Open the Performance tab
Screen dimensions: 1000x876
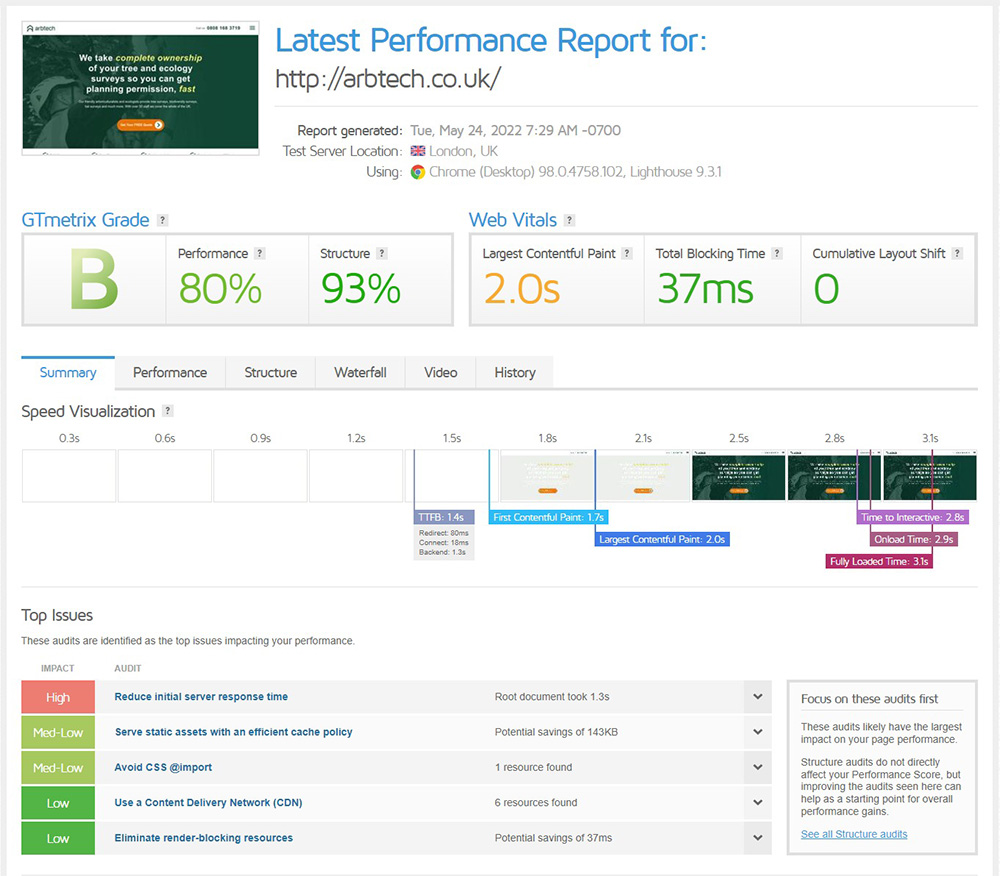pos(170,372)
